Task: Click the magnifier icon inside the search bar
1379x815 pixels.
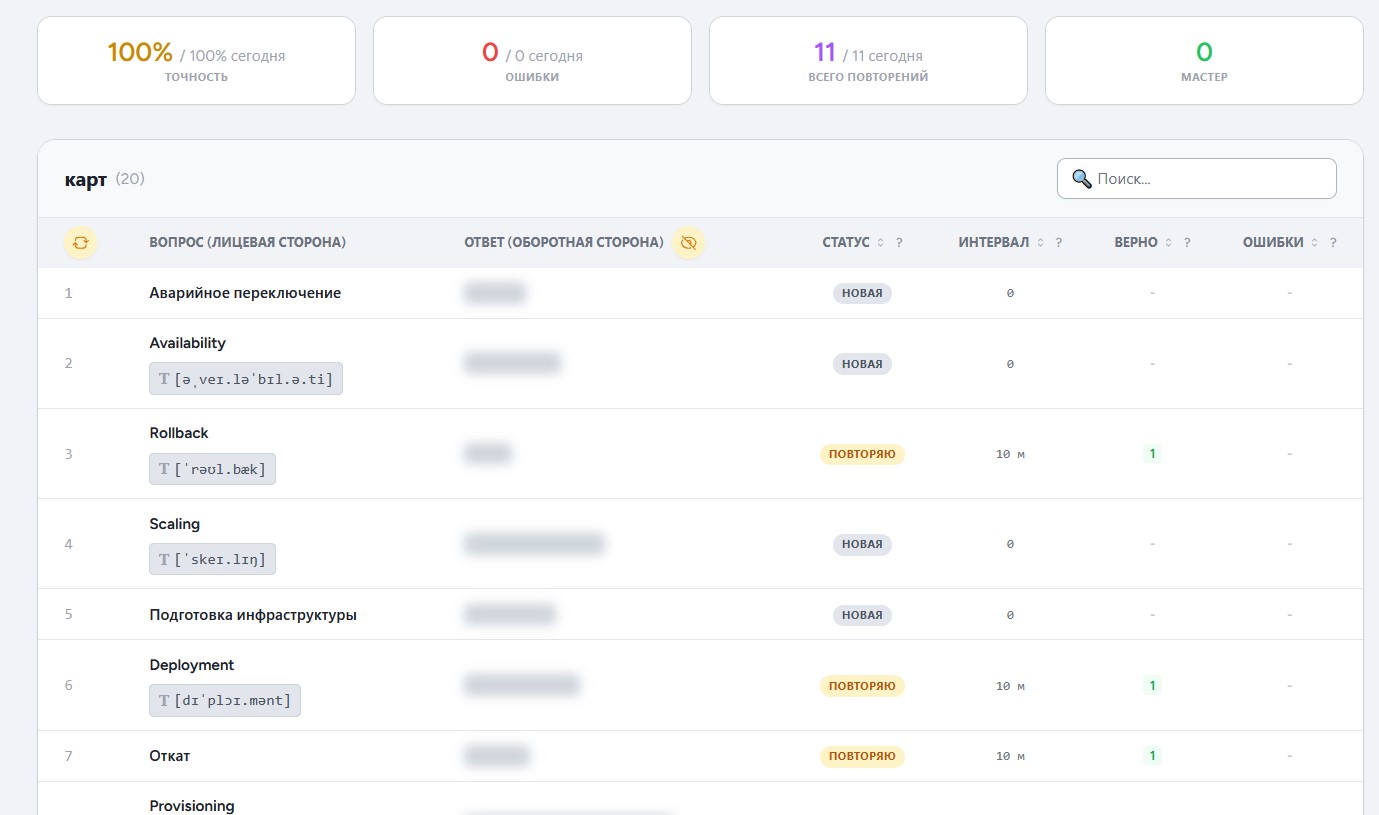Action: click(1081, 178)
